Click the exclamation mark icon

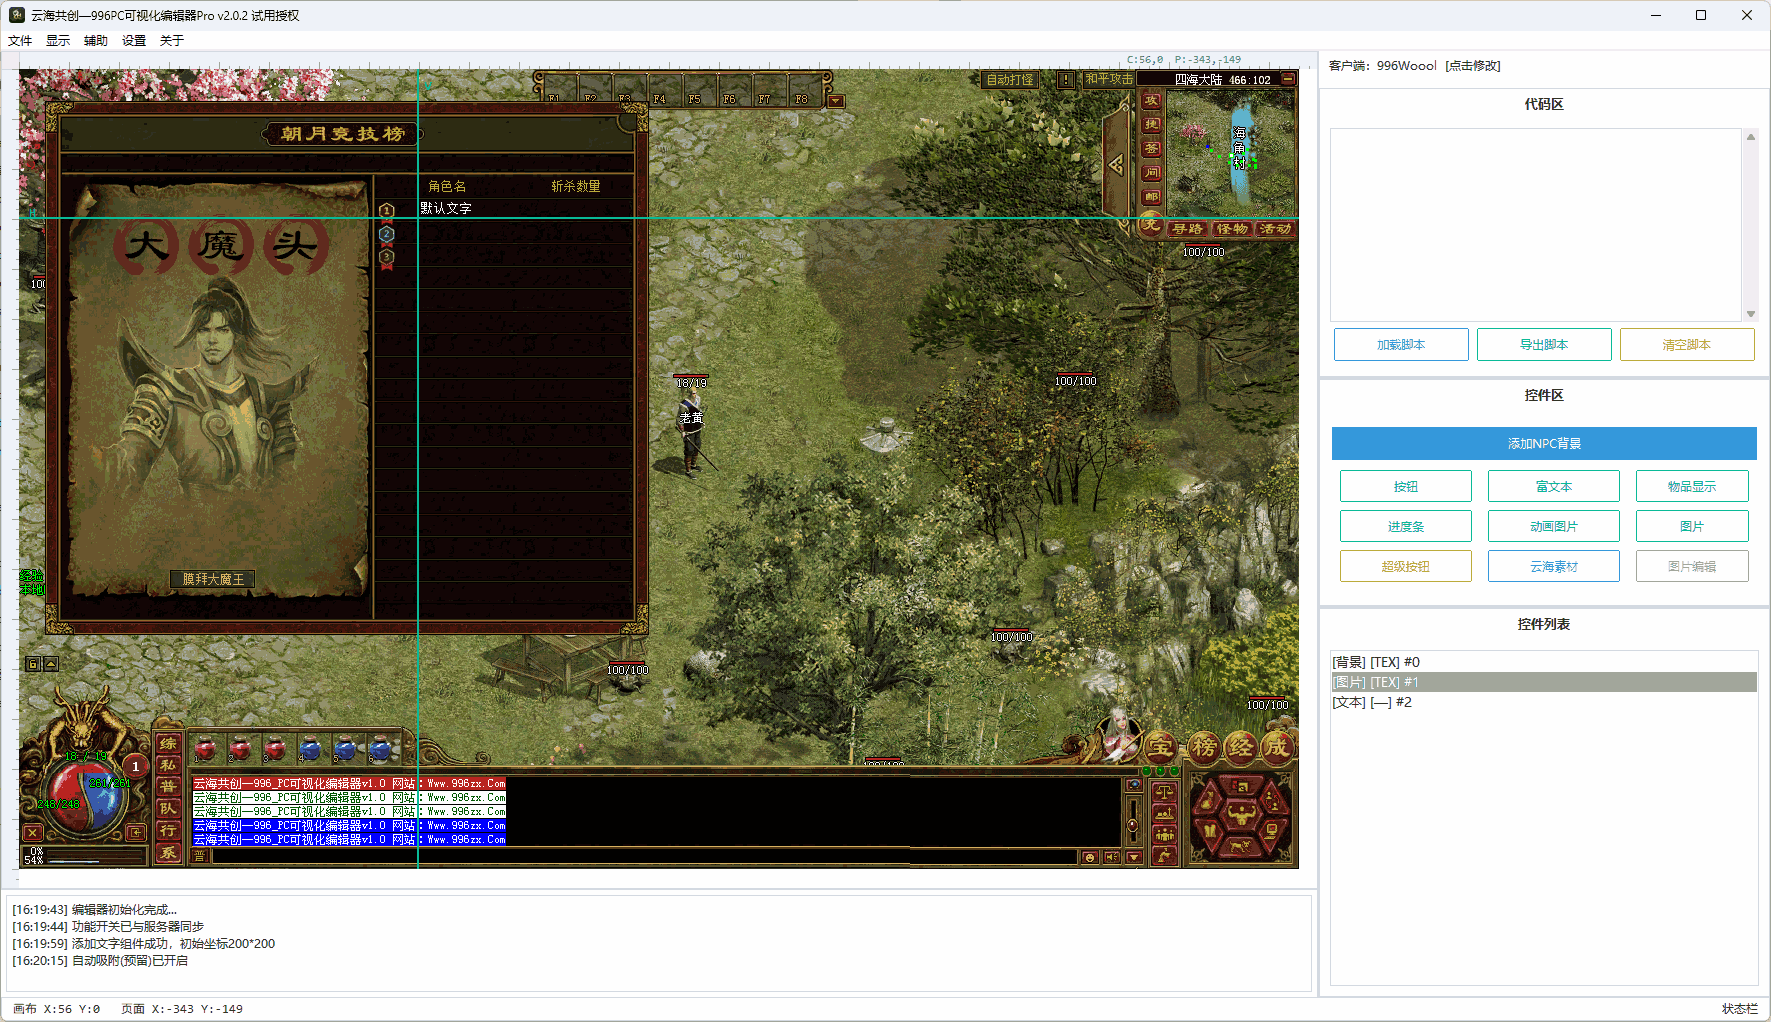(x=1066, y=80)
